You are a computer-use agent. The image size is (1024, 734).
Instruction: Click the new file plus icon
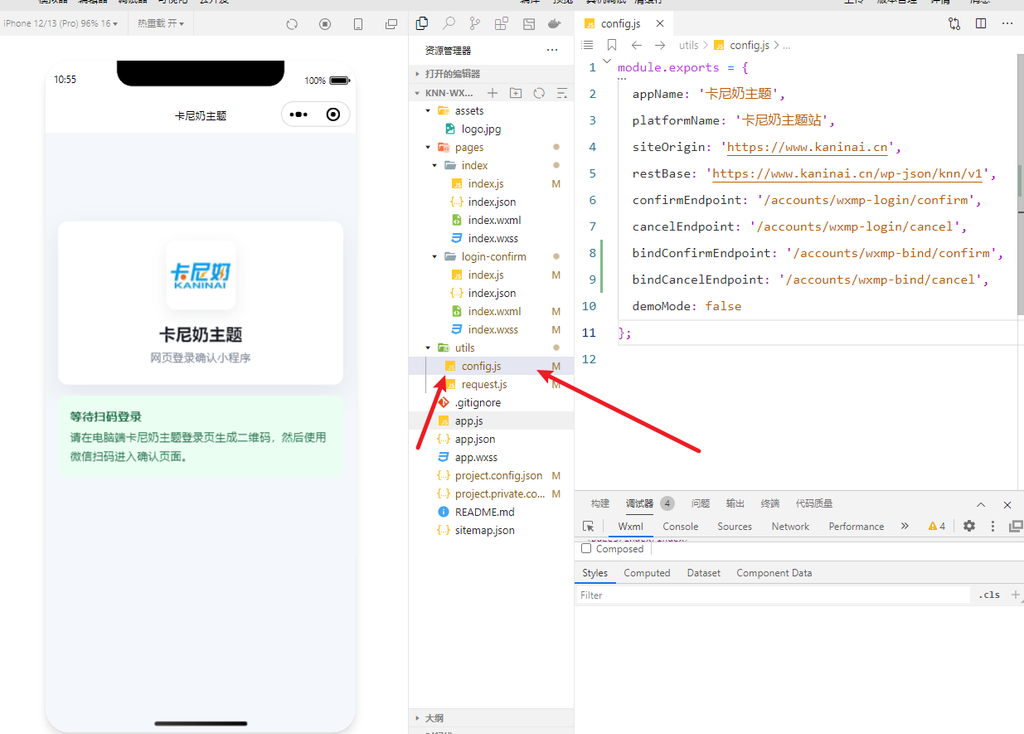coord(492,93)
